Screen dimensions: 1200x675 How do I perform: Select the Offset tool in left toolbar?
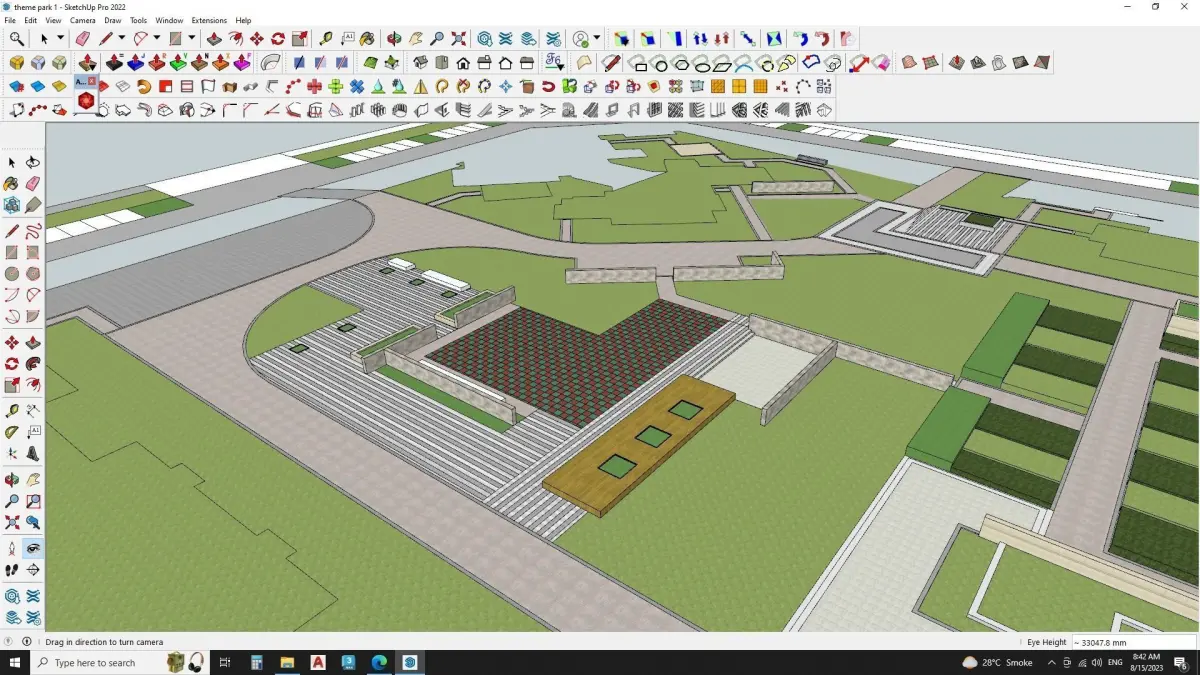pyautogui.click(x=33, y=385)
